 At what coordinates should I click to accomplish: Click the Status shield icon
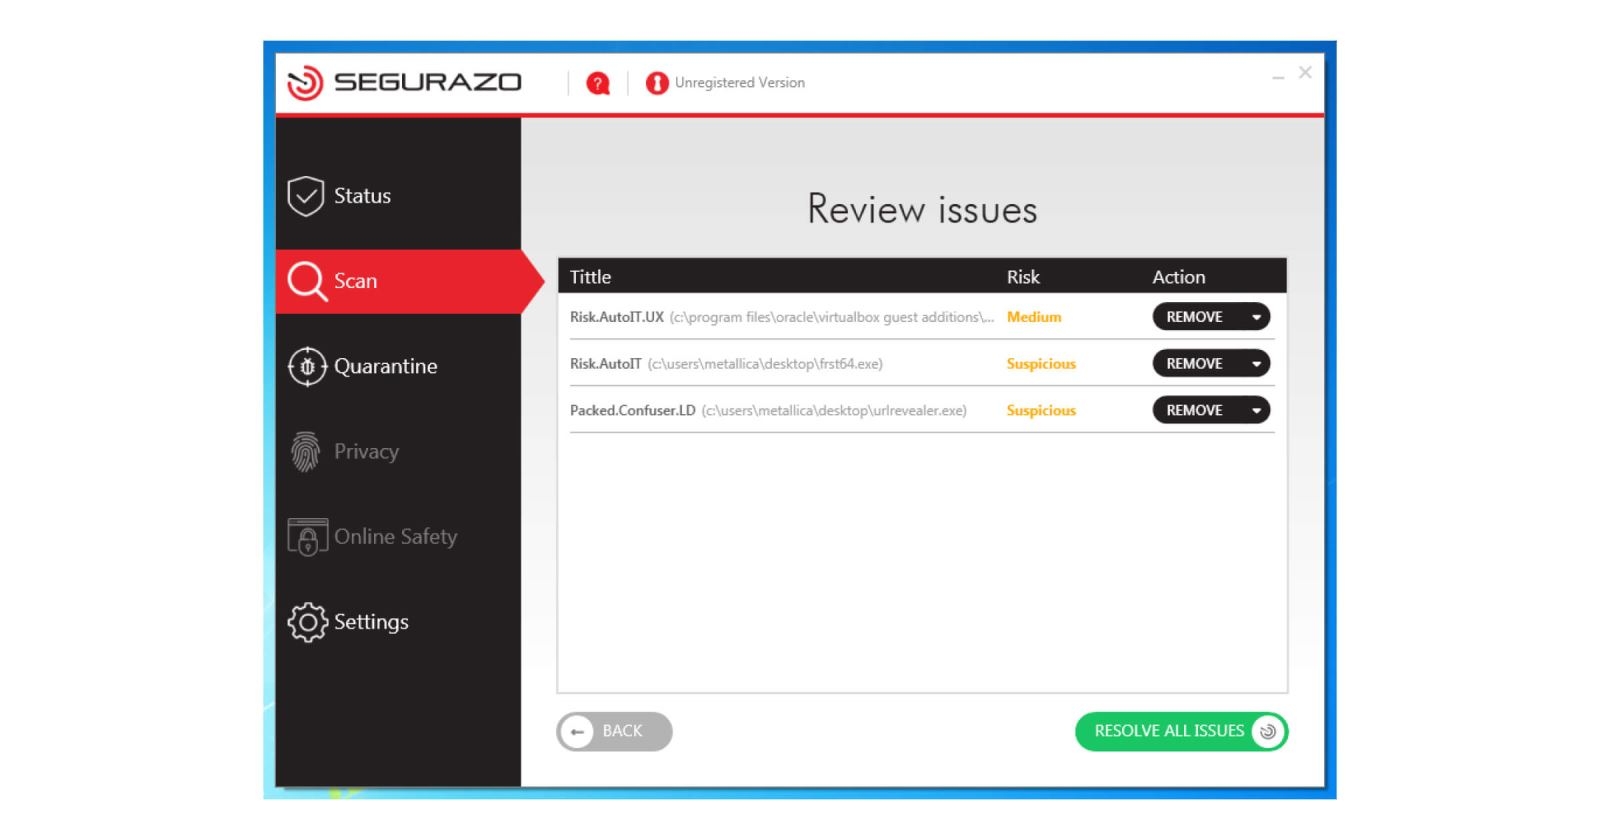pyautogui.click(x=306, y=196)
